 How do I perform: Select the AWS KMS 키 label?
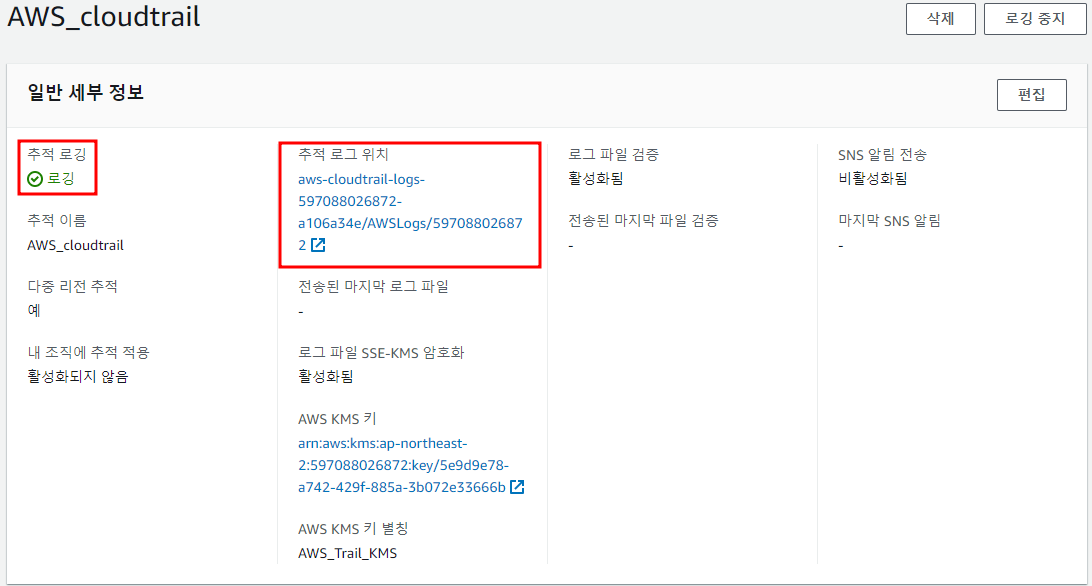coord(337,419)
